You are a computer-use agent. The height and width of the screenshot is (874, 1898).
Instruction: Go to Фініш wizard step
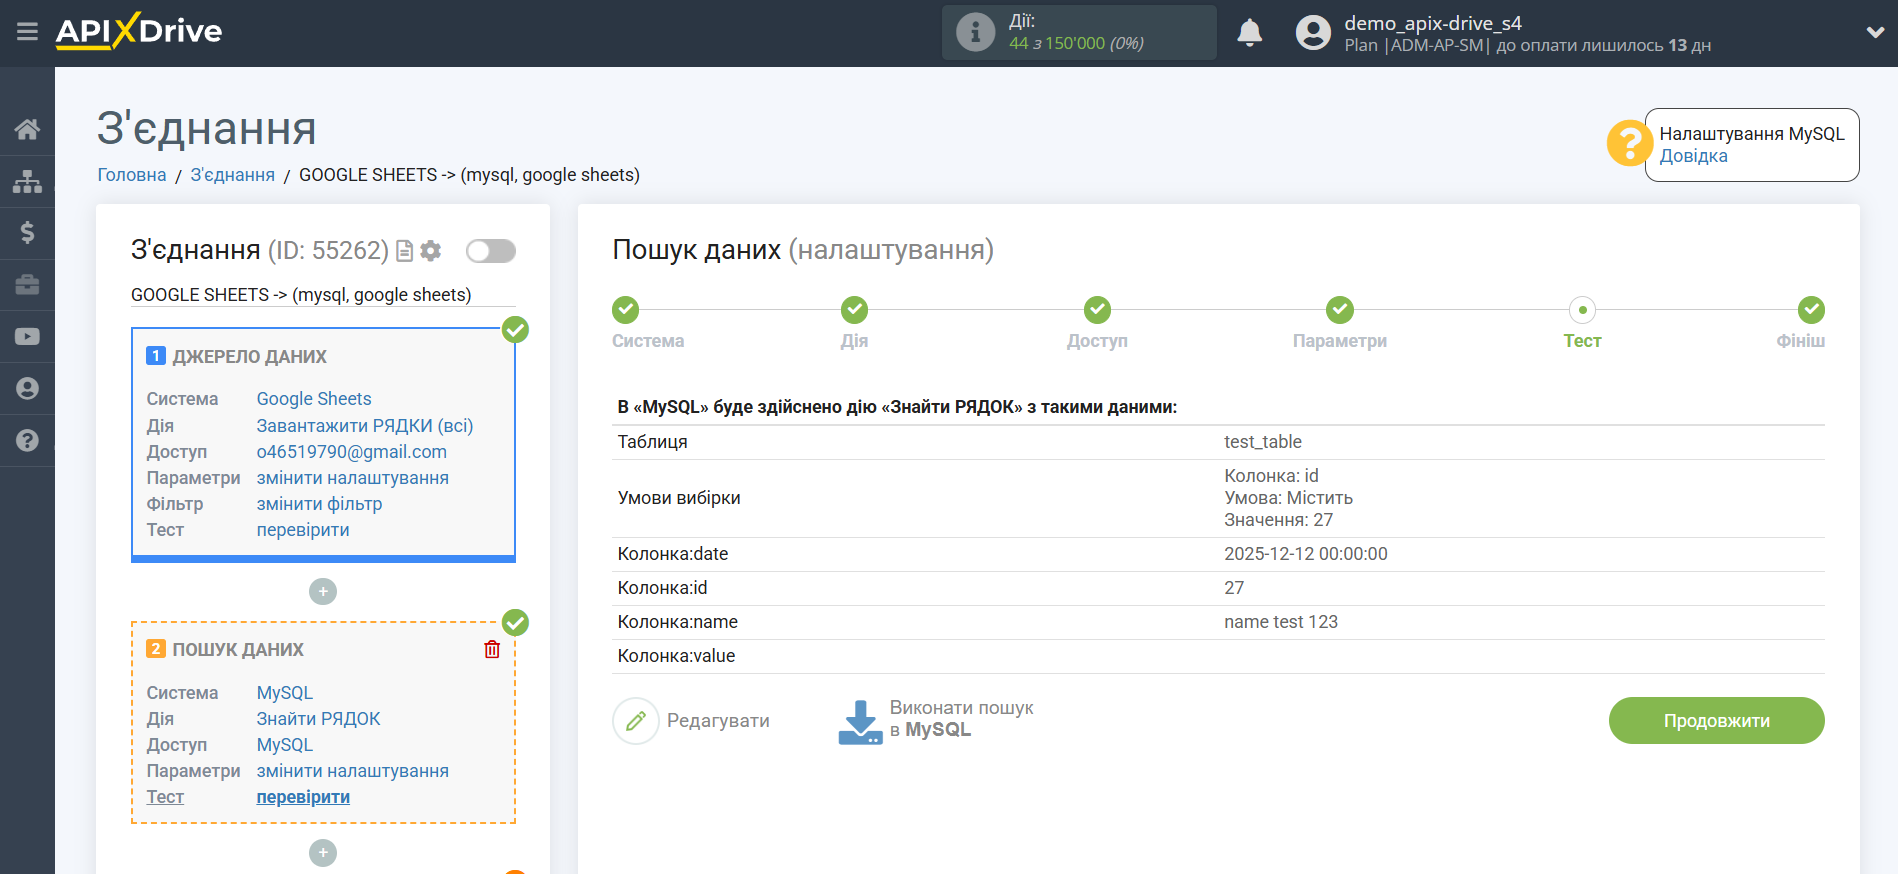tap(1811, 310)
